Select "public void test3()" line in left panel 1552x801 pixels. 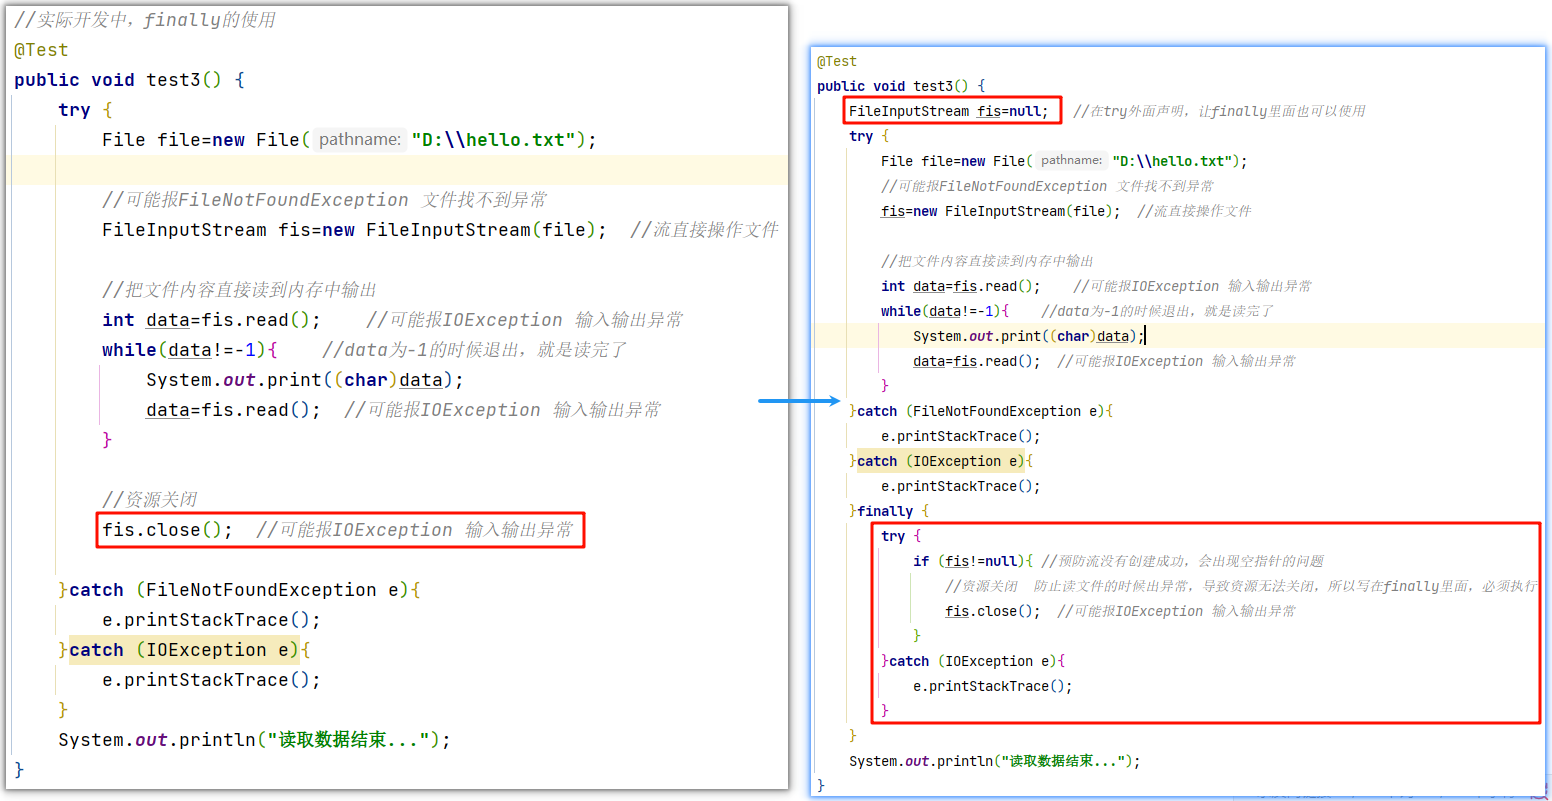pos(129,80)
